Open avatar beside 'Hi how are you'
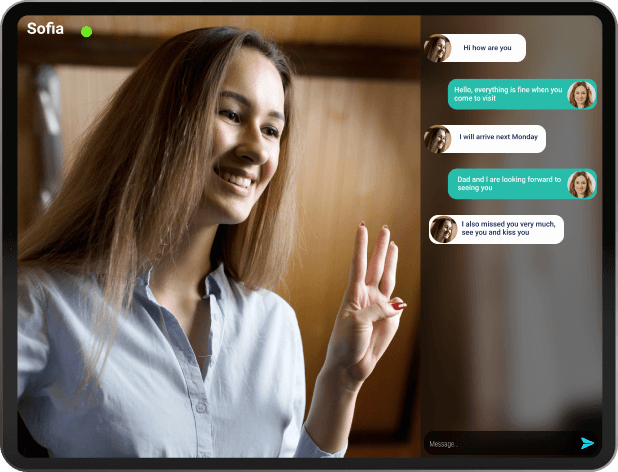The width and height of the screenshot is (618, 472). coord(437,48)
